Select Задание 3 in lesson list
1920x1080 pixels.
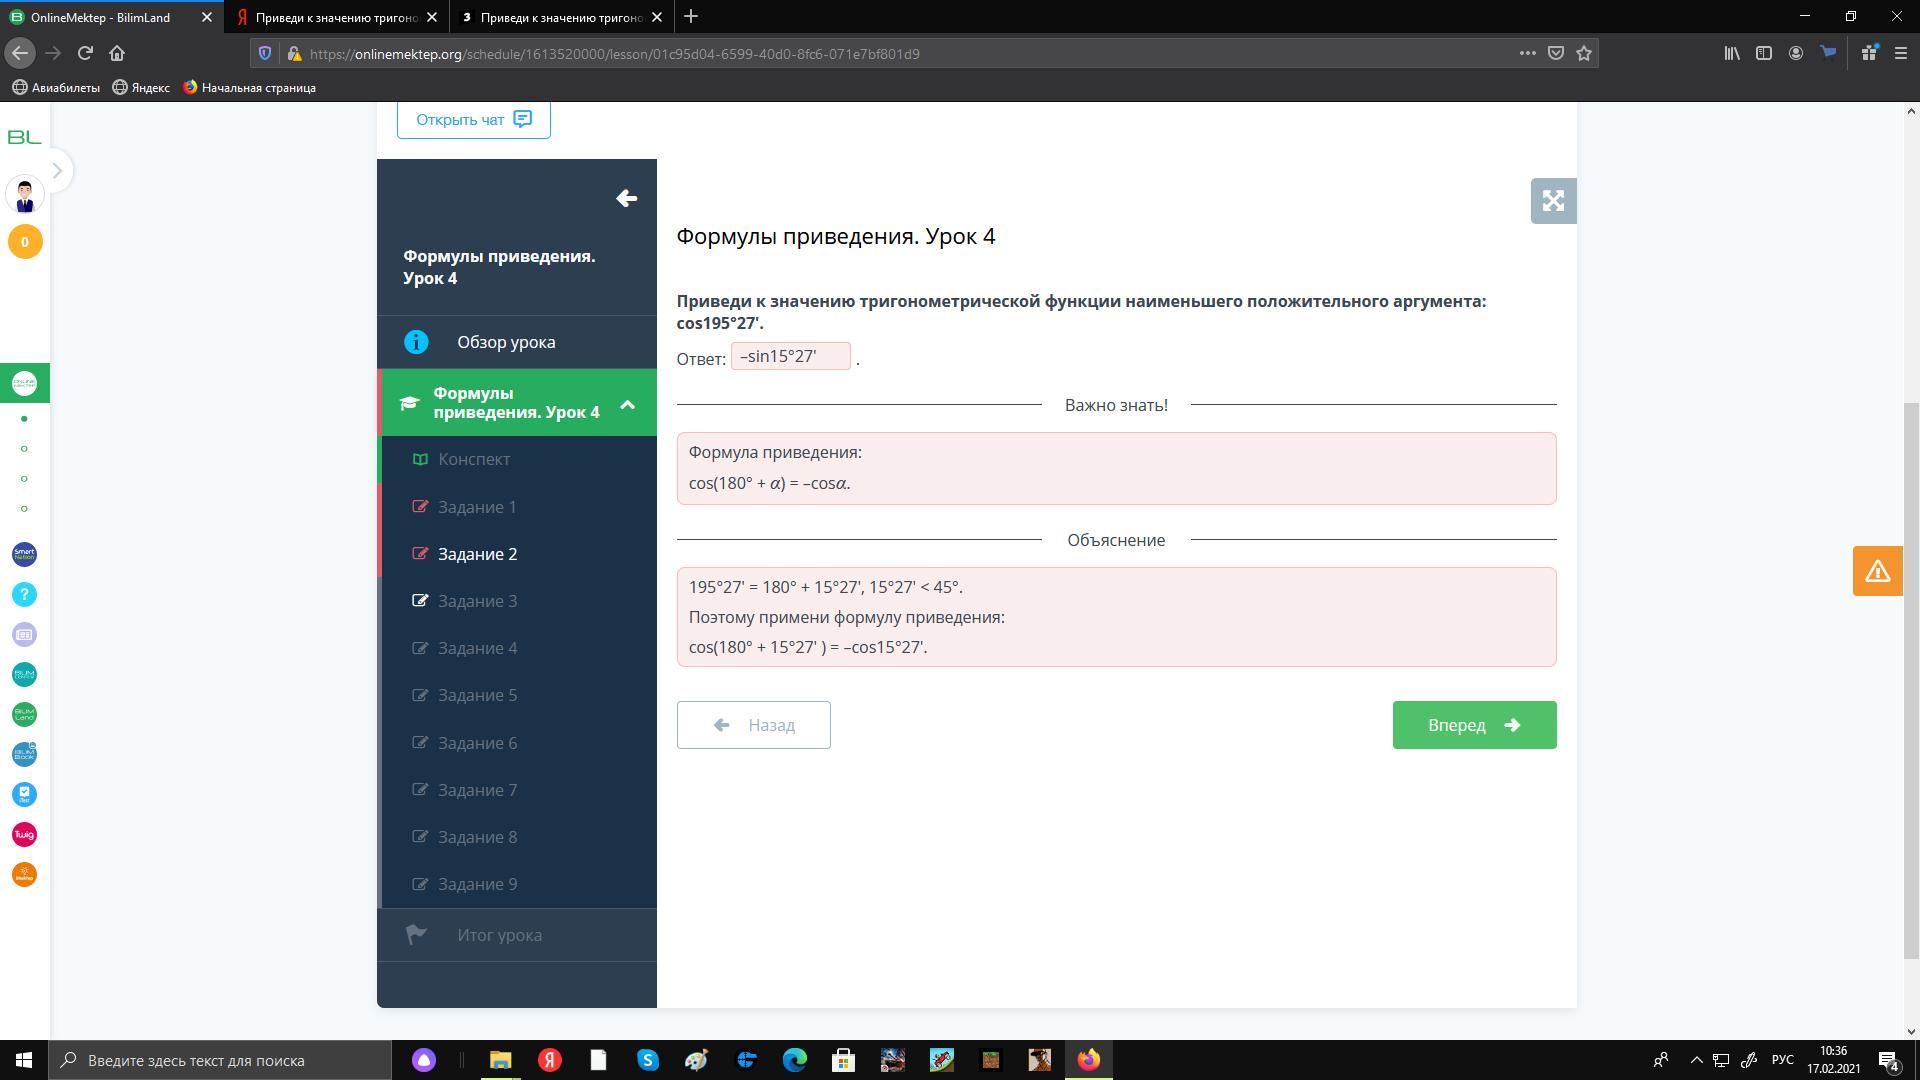[477, 601]
